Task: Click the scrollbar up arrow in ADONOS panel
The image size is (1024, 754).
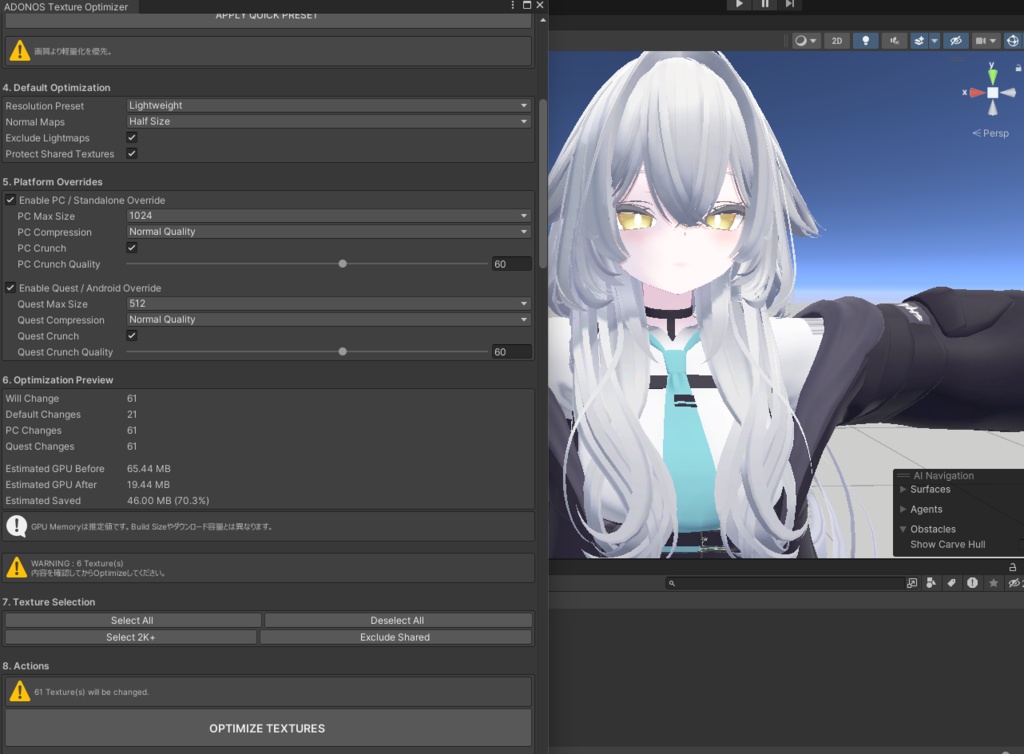Action: [x=543, y=20]
